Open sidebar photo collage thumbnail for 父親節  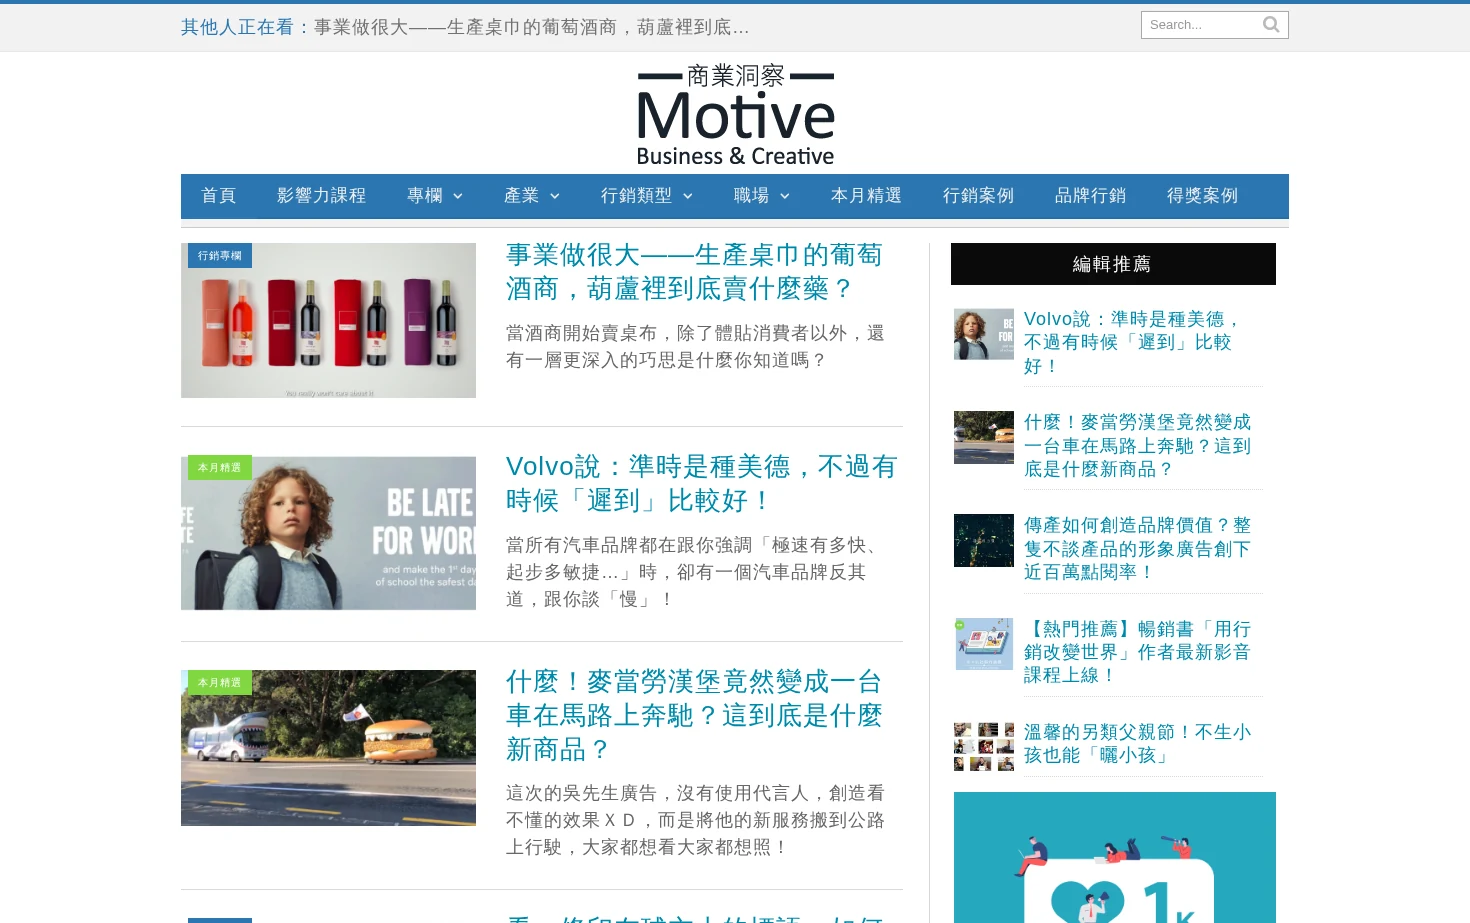pos(984,746)
